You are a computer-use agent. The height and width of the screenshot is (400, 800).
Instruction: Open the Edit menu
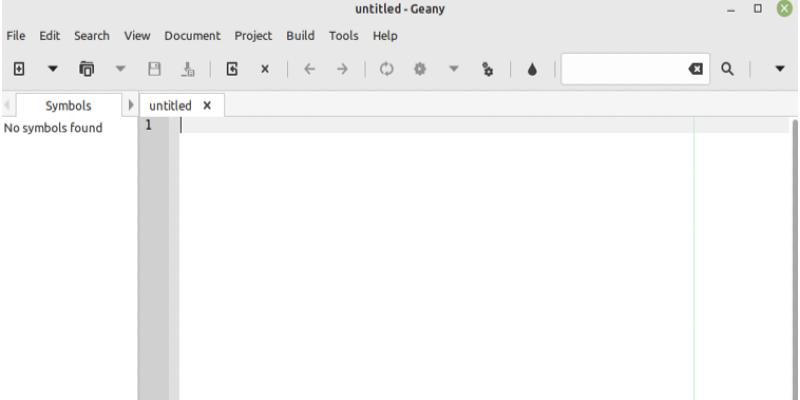click(49, 36)
